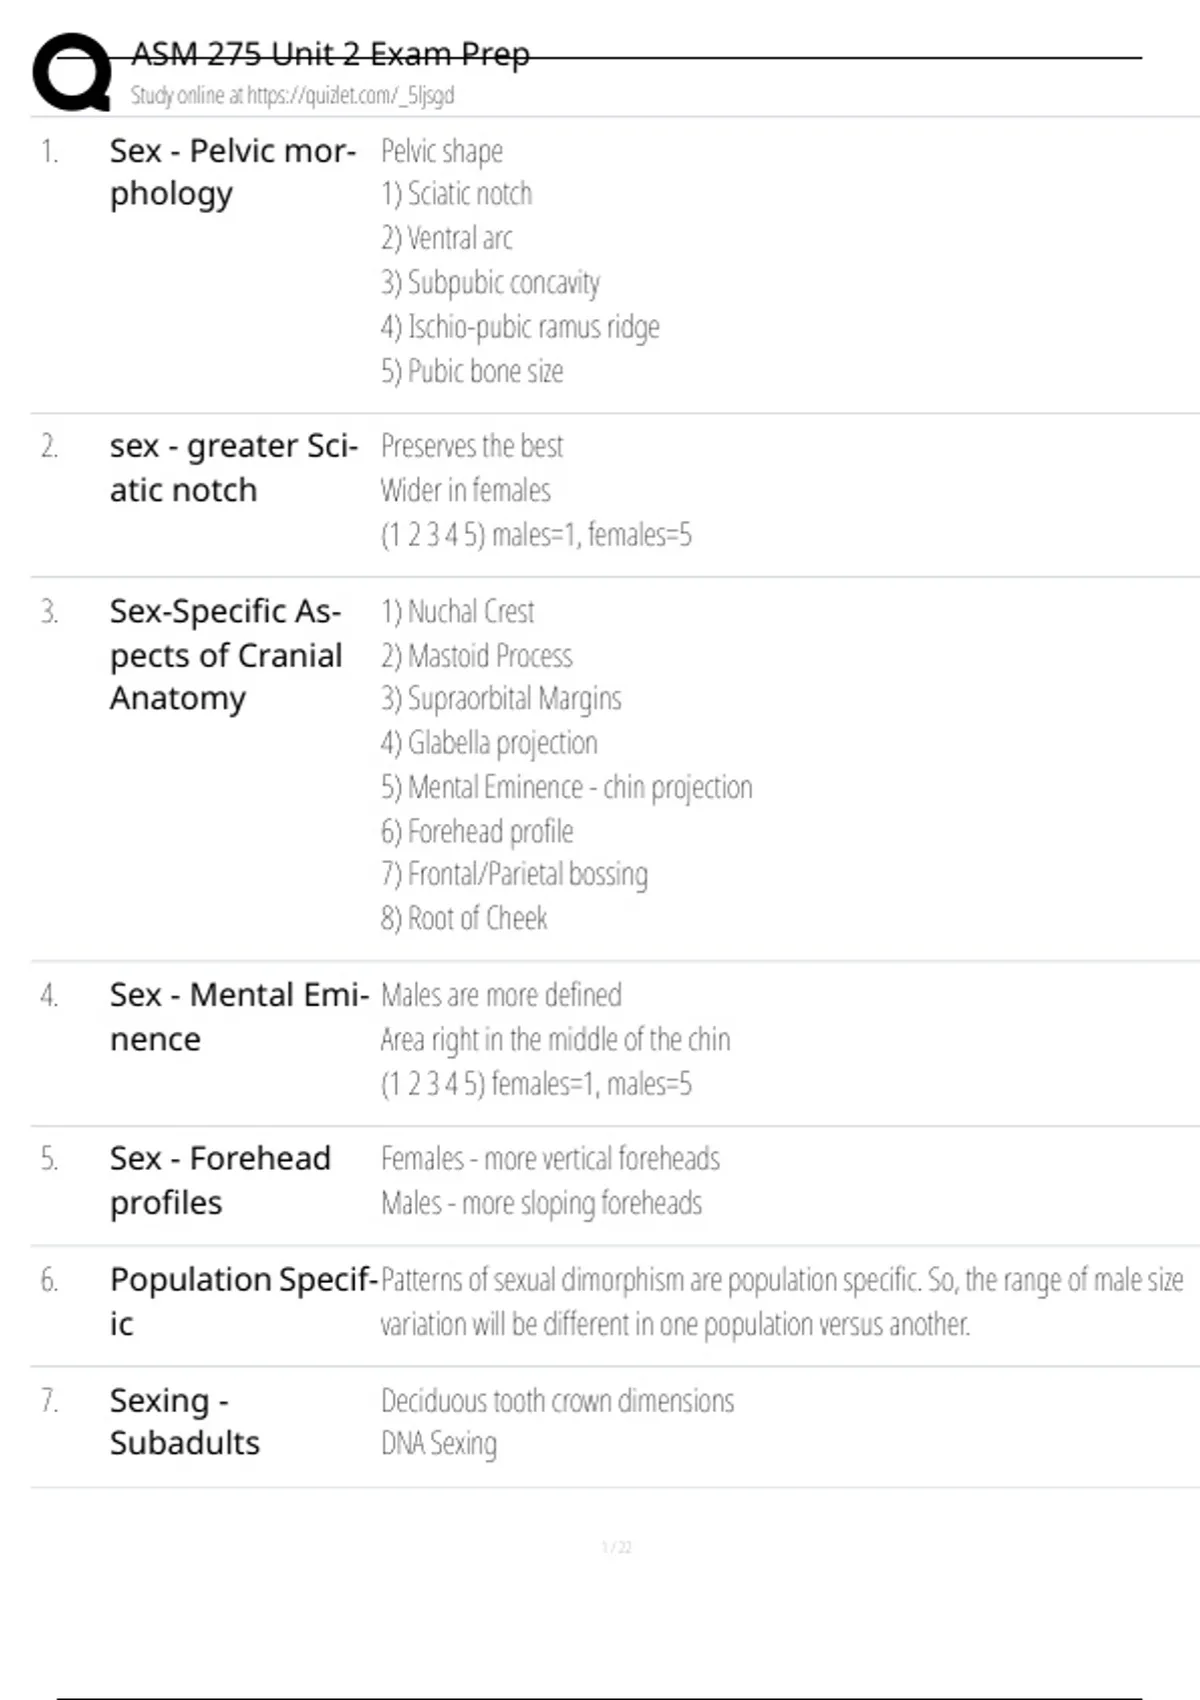Click the 1/22 page number indicator

[x=616, y=1548]
